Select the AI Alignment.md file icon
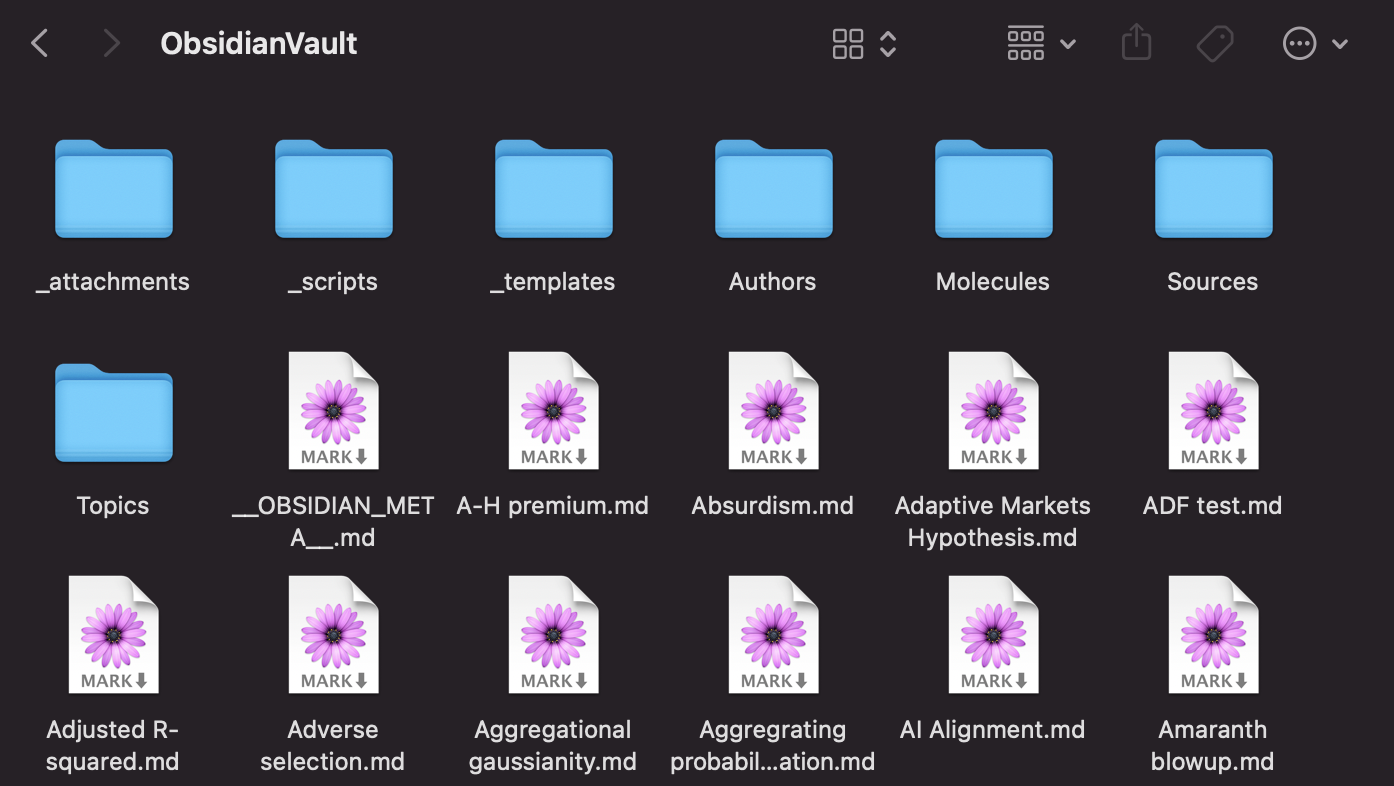Screen dimensions: 1394x786 (x=993, y=635)
